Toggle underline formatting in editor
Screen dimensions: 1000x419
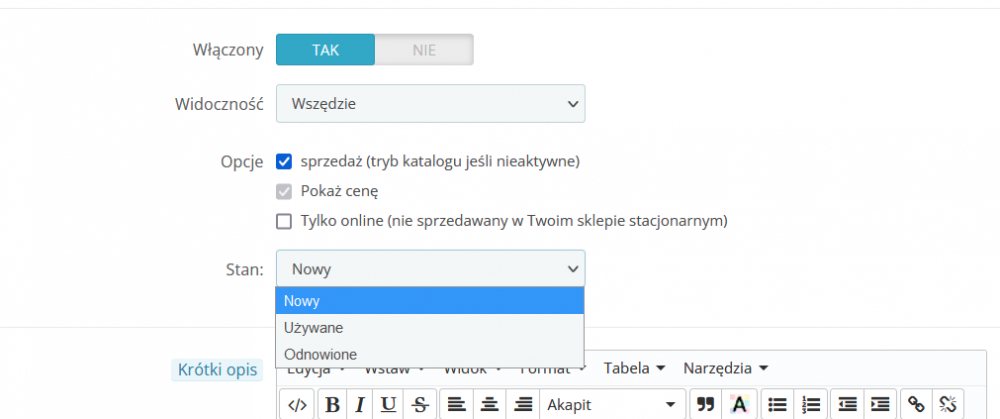coord(388,404)
